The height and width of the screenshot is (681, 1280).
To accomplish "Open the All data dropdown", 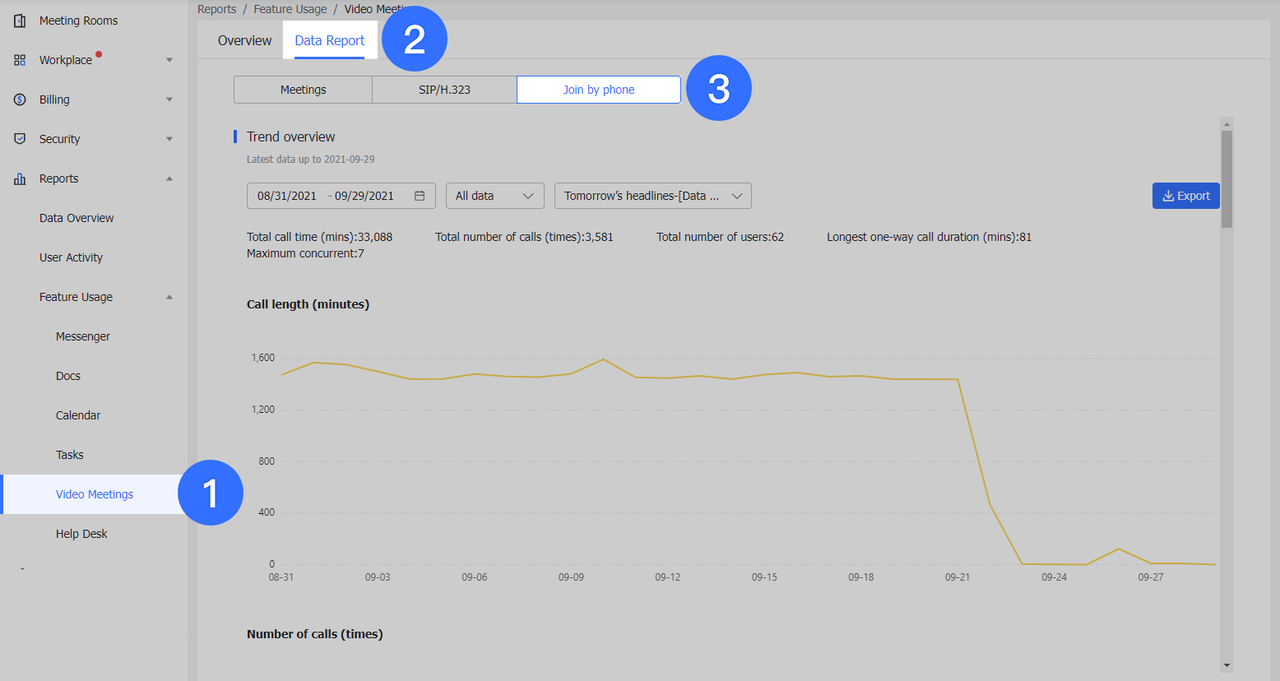I will (x=495, y=196).
